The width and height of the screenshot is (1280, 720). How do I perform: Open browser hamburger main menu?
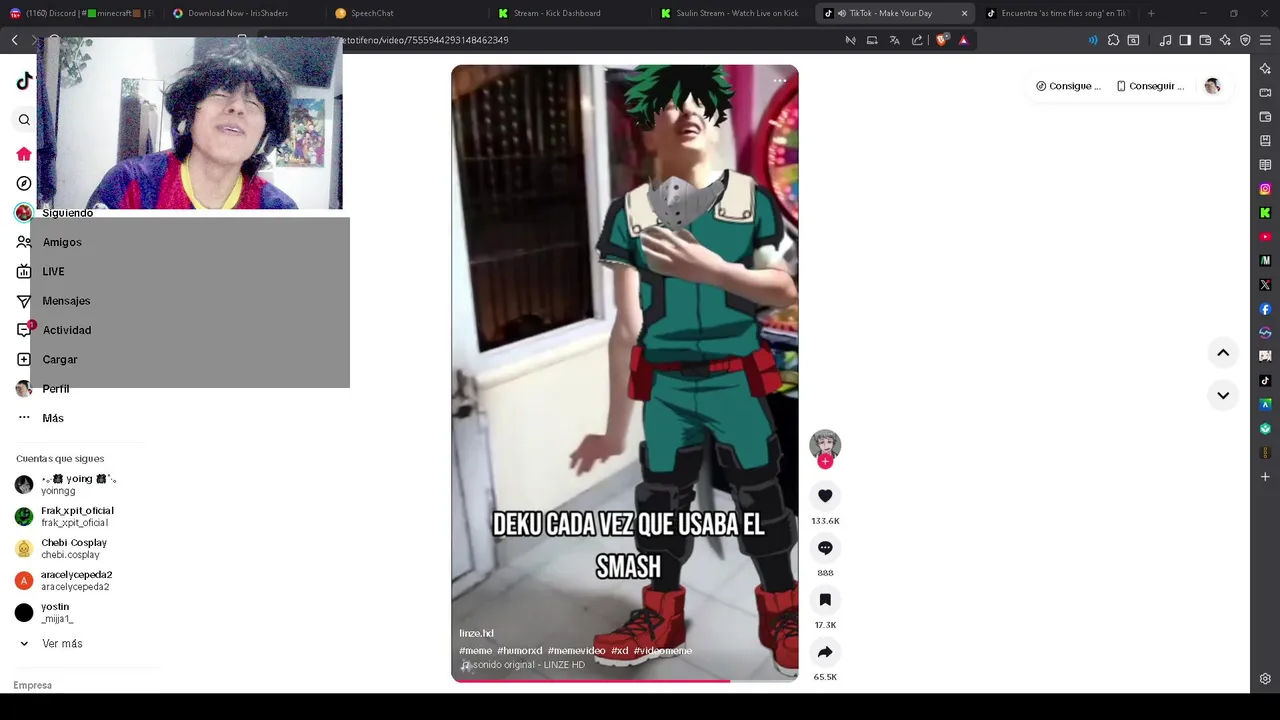tap(1265, 40)
